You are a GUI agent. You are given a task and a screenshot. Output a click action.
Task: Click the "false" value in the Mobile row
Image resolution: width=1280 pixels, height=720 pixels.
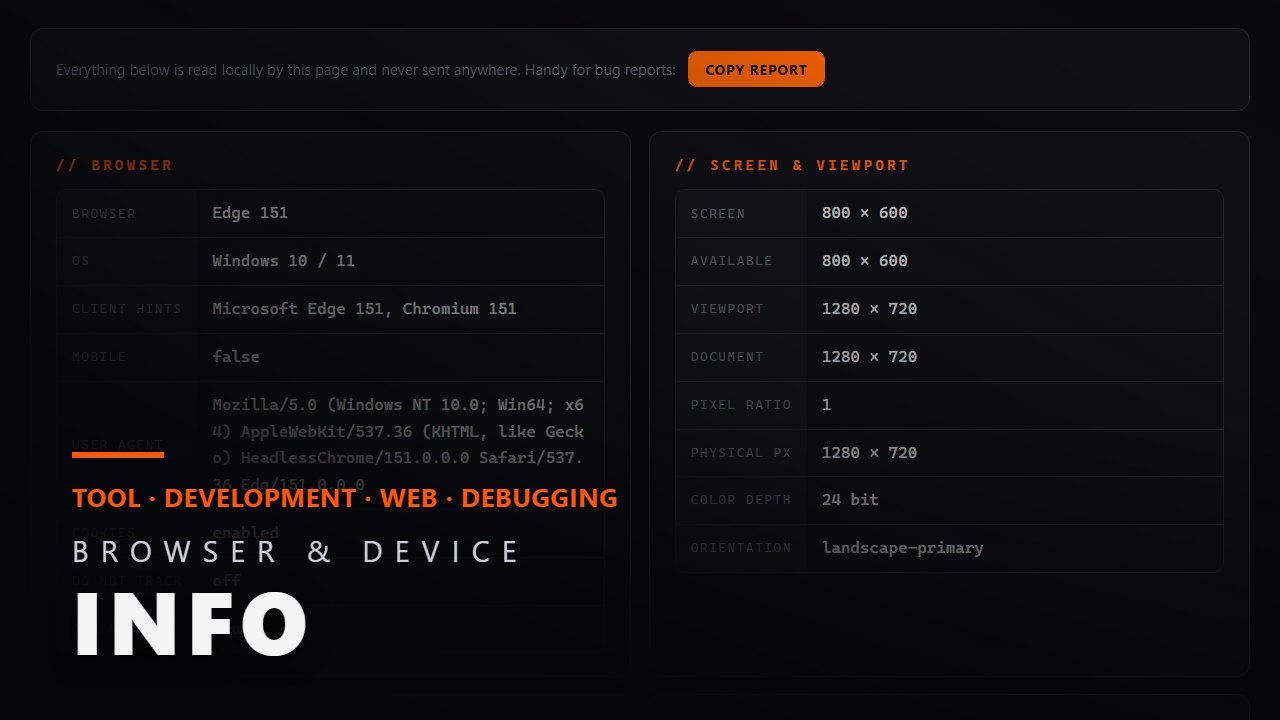pos(236,357)
